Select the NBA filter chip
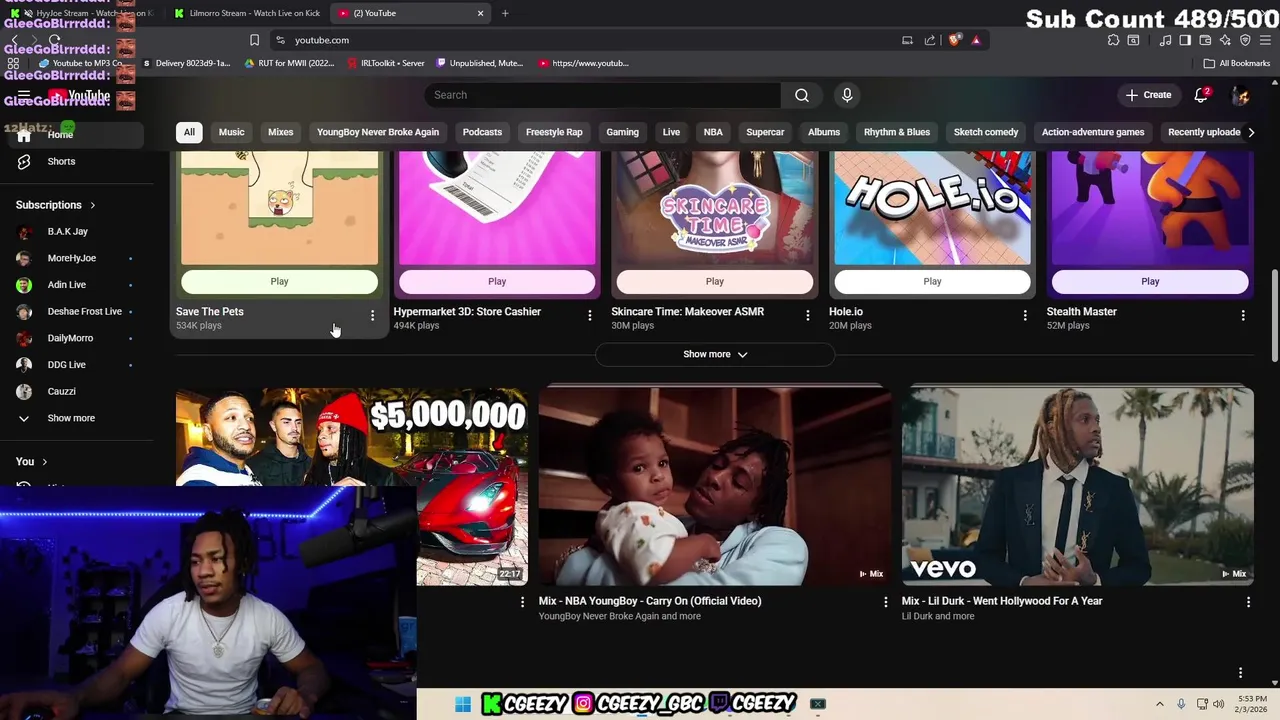The width and height of the screenshot is (1280, 720). coord(713,132)
